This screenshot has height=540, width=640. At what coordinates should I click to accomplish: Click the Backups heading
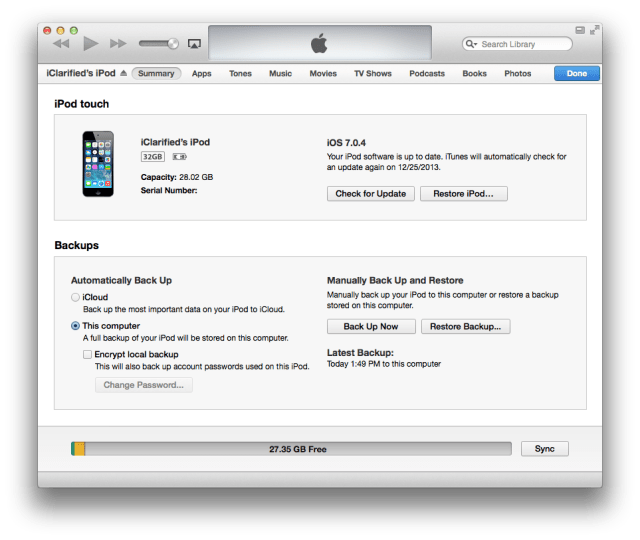[x=77, y=245]
